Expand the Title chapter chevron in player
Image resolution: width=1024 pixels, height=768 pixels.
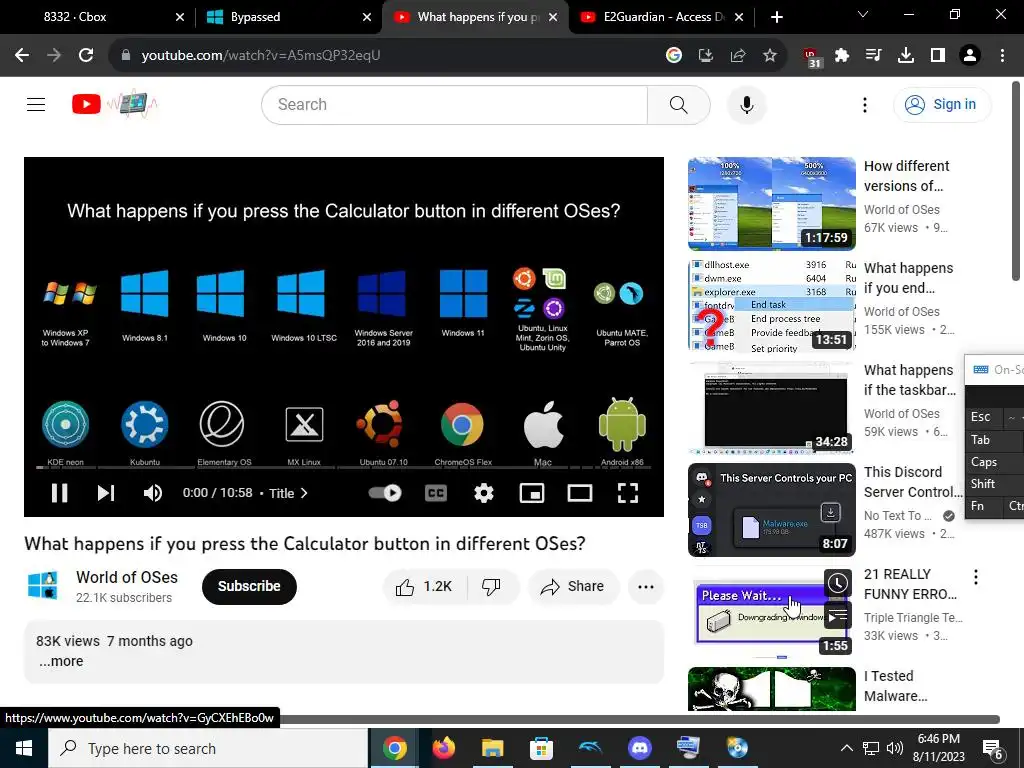[304, 493]
